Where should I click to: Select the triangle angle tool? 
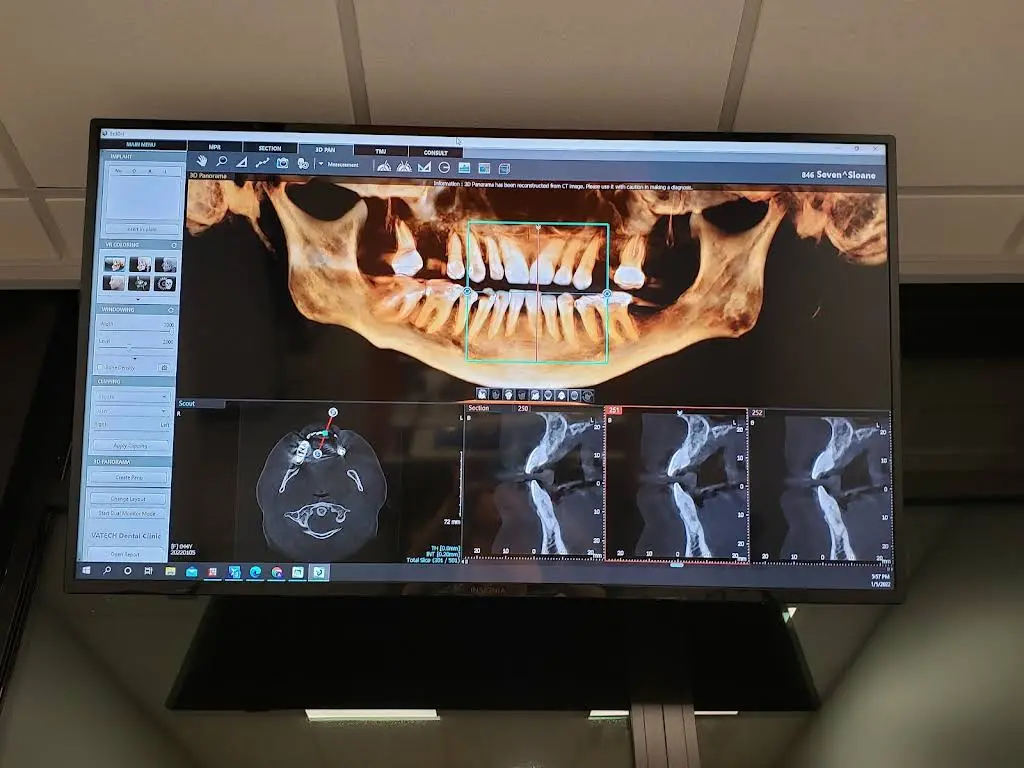coord(242,162)
